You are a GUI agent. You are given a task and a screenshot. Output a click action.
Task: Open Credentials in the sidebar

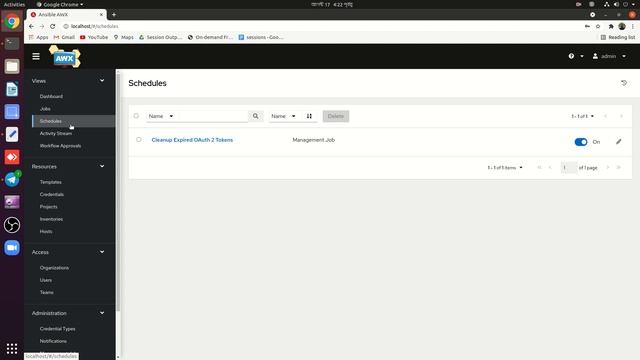coord(52,194)
